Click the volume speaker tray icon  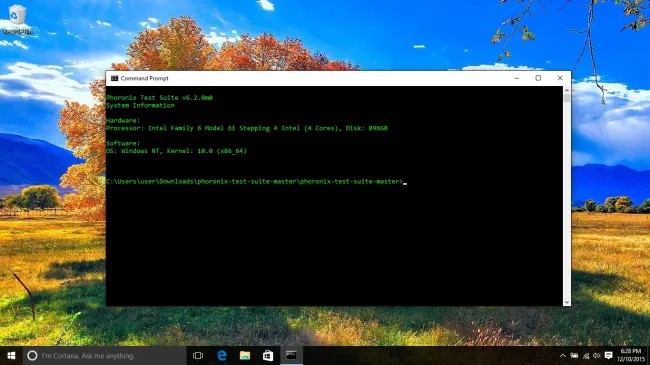click(597, 355)
